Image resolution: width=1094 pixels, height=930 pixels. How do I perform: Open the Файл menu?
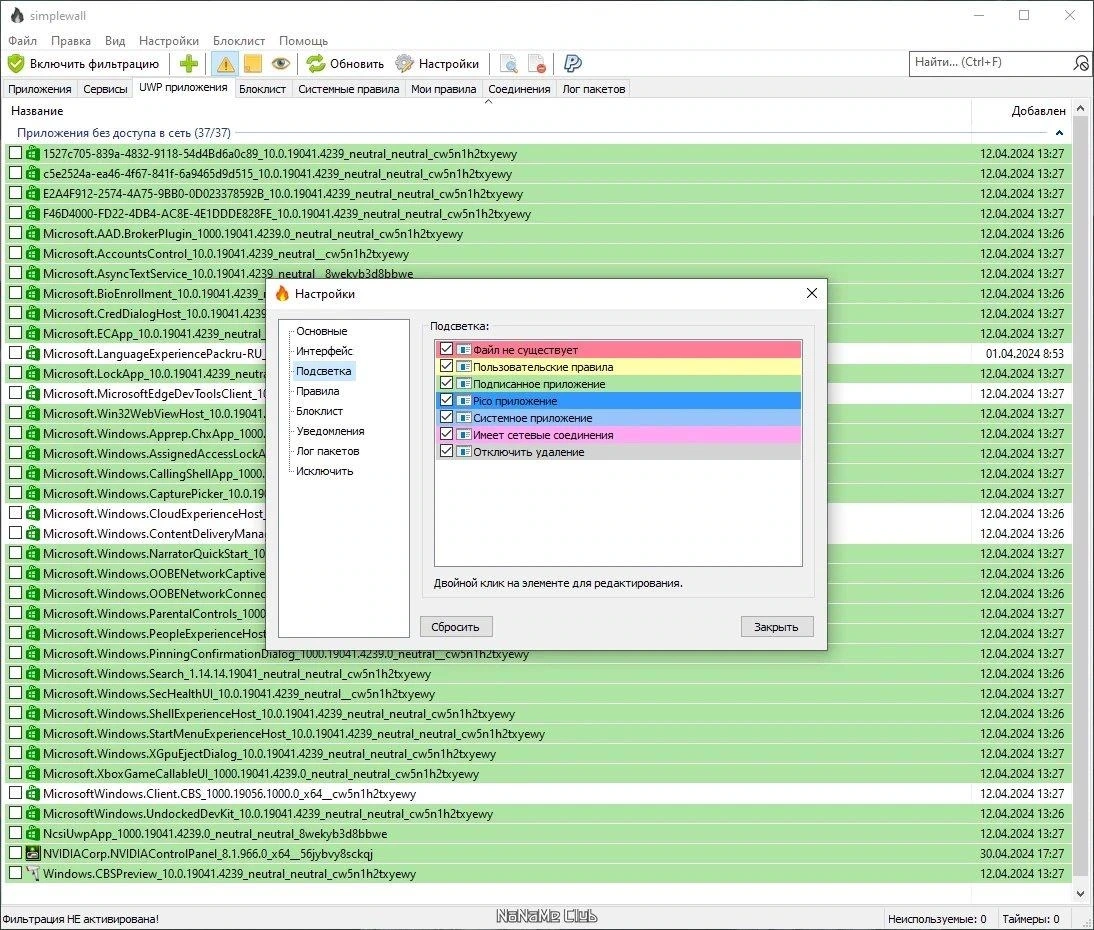point(22,40)
